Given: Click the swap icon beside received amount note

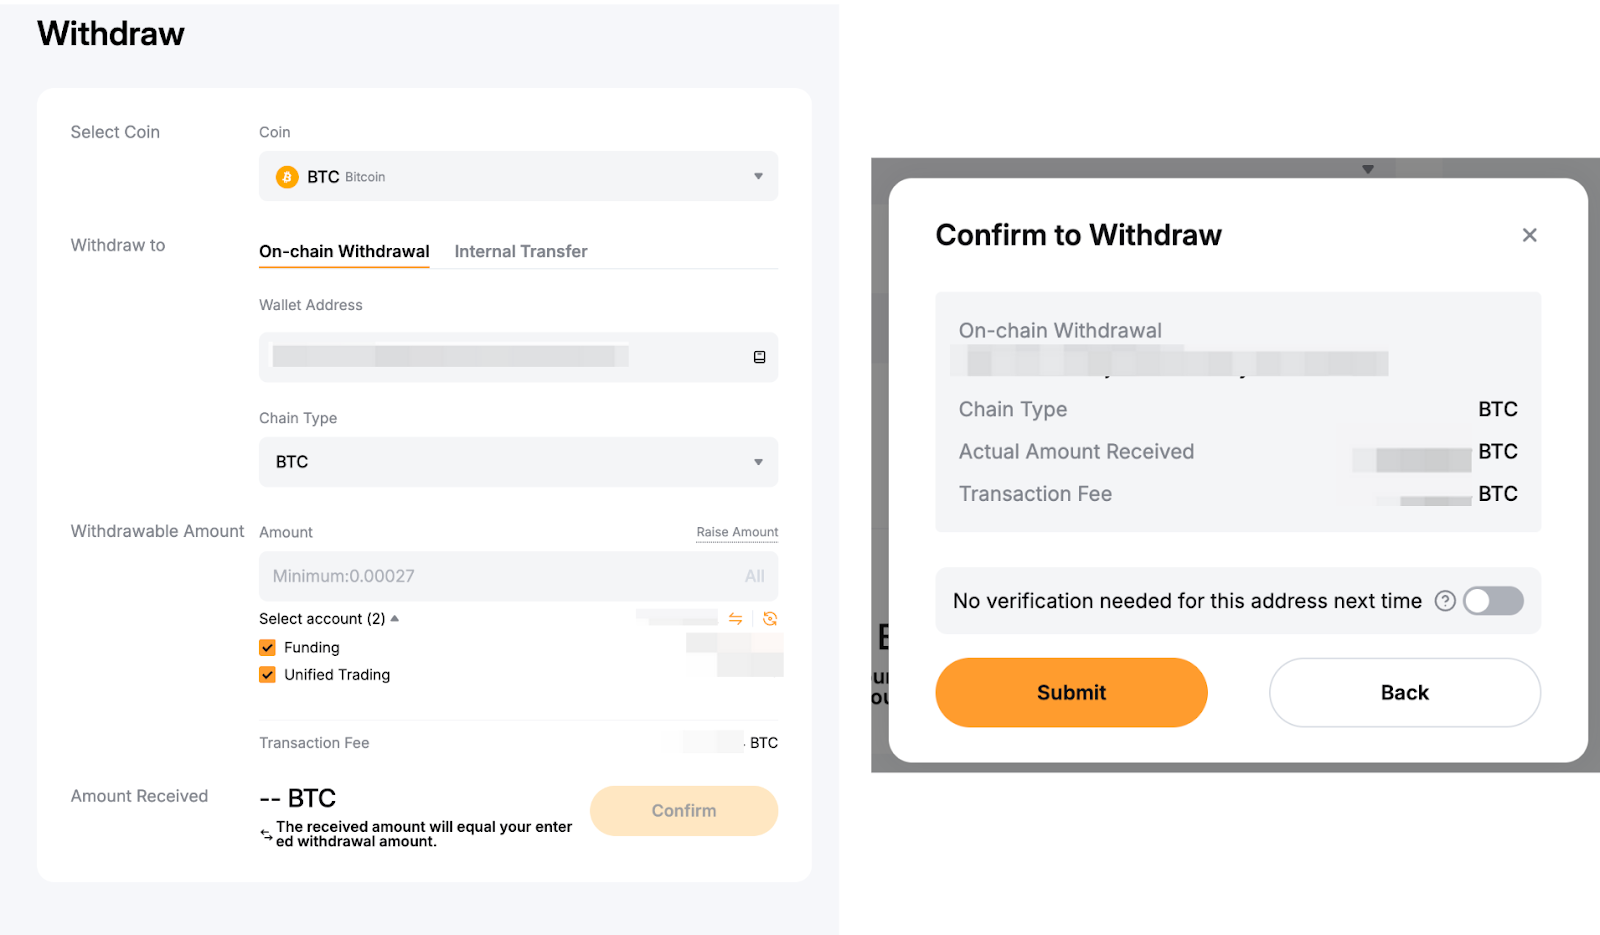Looking at the screenshot, I should click(266, 834).
